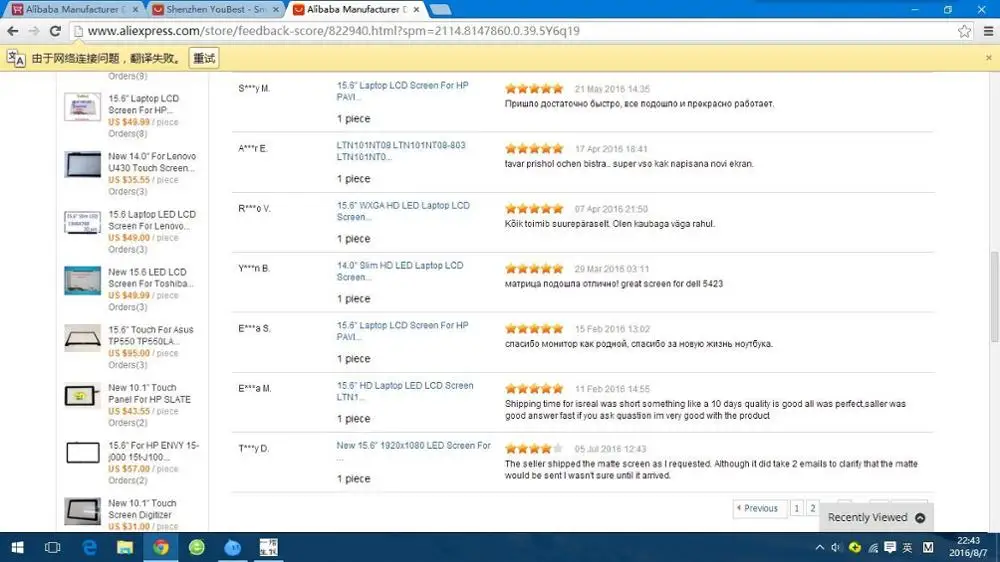This screenshot has width=1000, height=562.
Task: Open 14.0" Slim HD LED Laptop LCD link
Action: [x=400, y=271]
